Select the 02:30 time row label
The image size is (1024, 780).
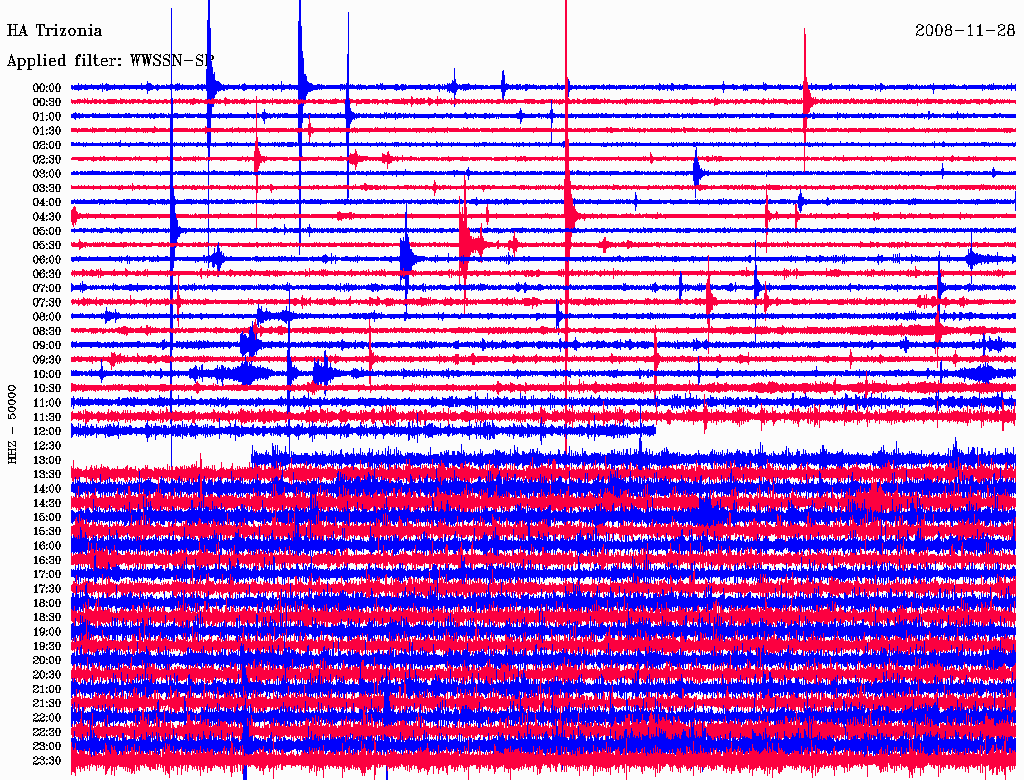47,159
